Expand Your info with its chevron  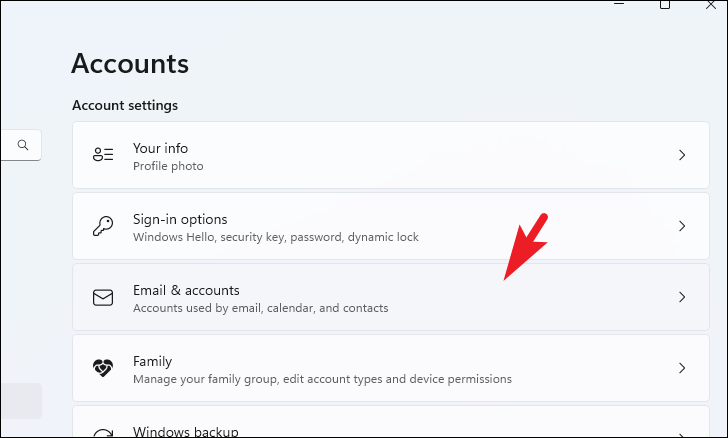[x=682, y=155]
